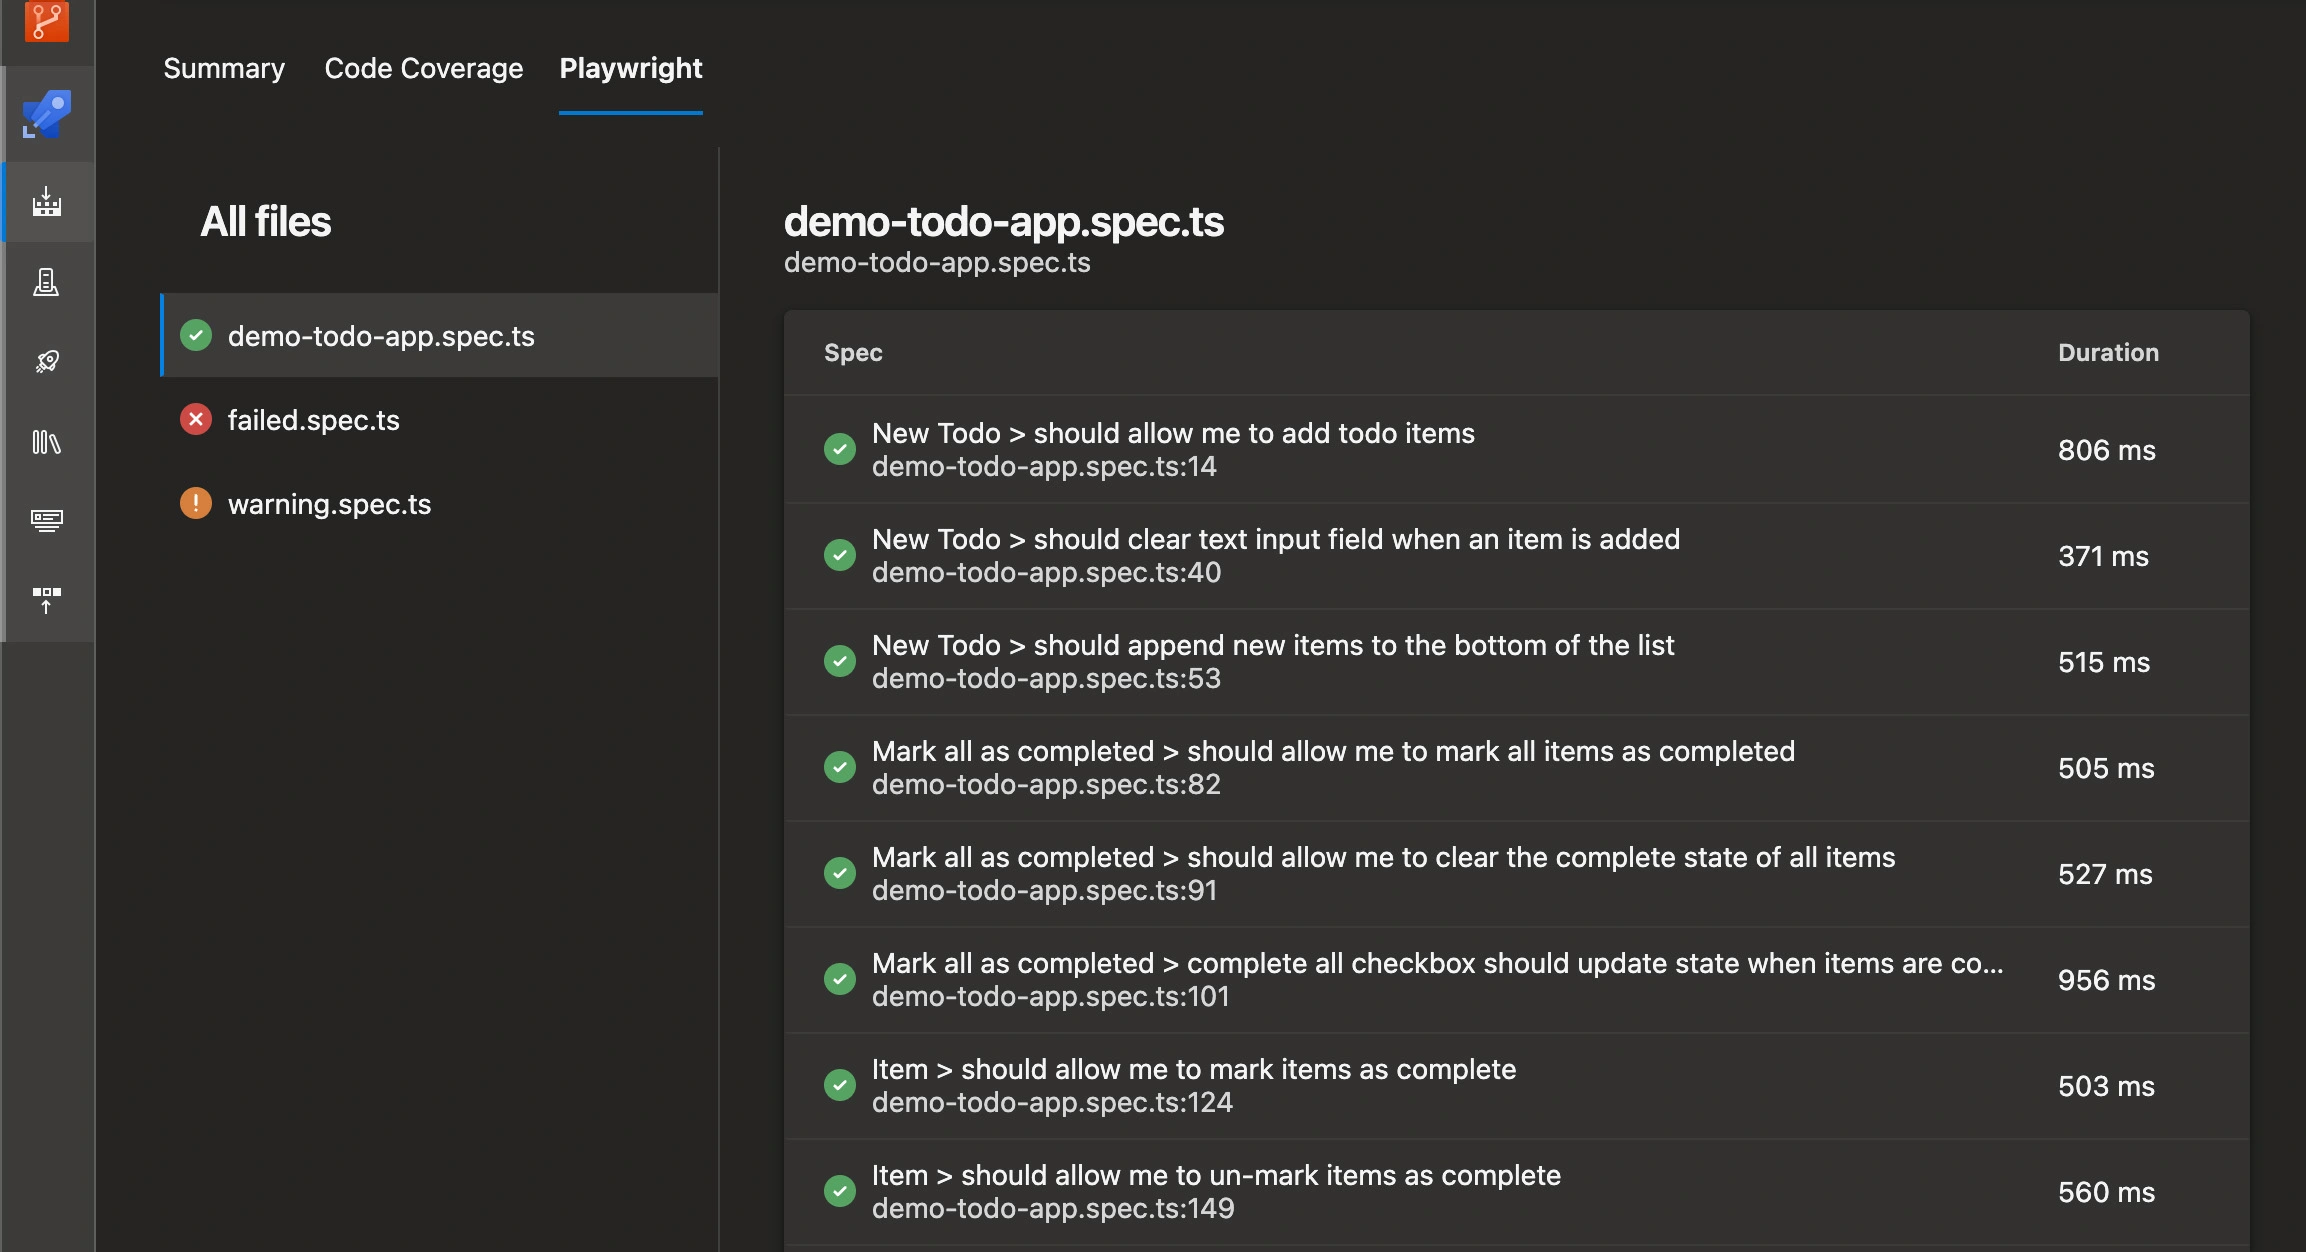Click file reference demo-todo-app.spec.ts:149

(1053, 1208)
